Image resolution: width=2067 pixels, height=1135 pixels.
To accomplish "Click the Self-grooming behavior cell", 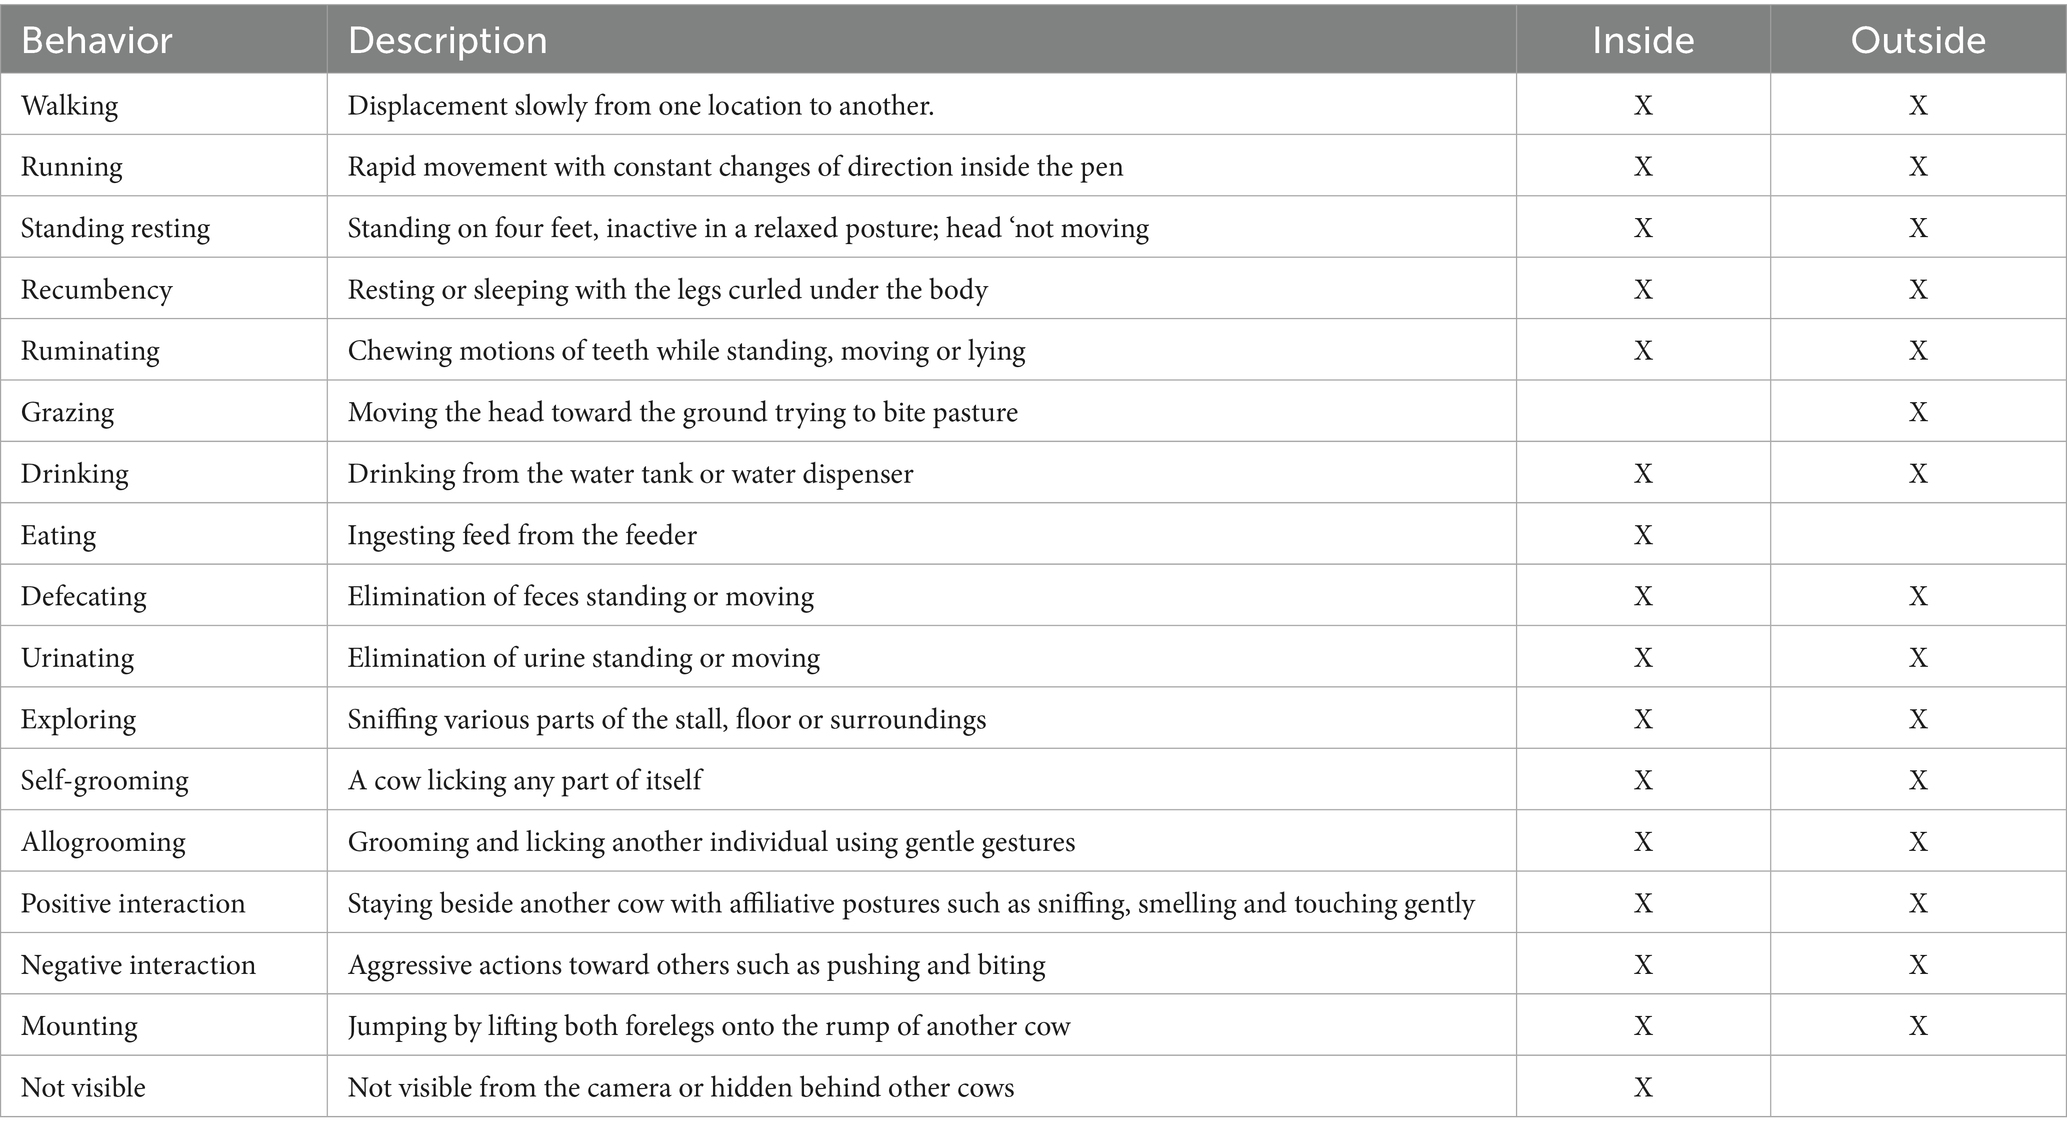I will coord(104,780).
